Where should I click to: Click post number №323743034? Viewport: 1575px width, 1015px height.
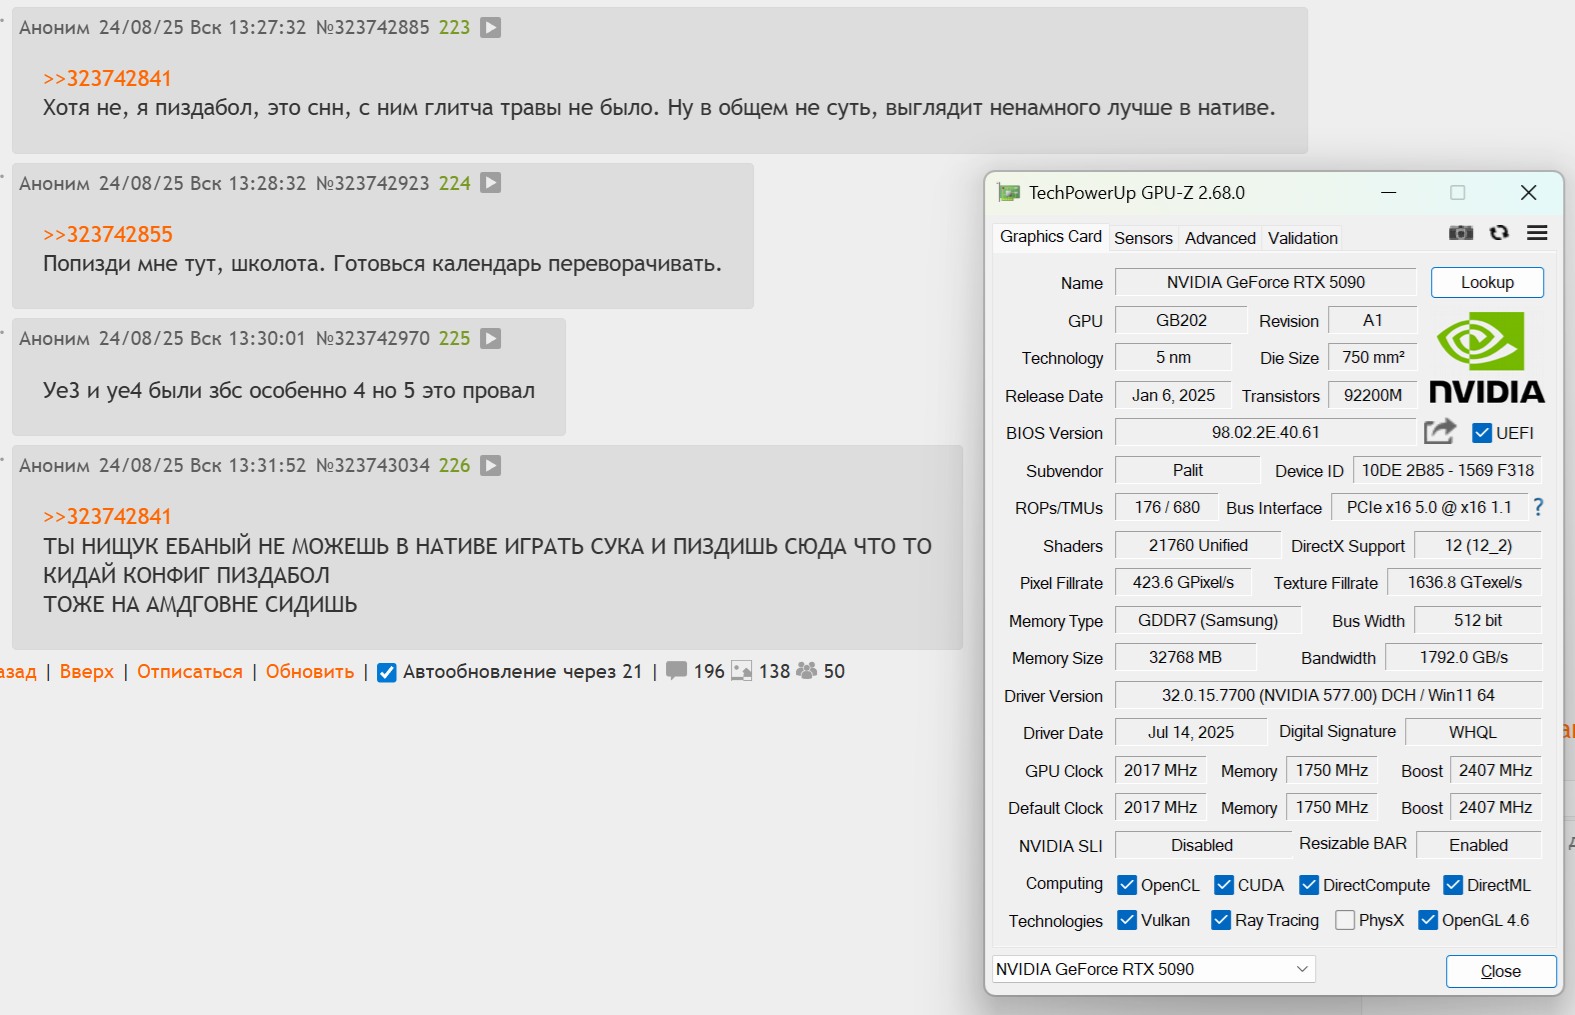pyautogui.click(x=373, y=465)
